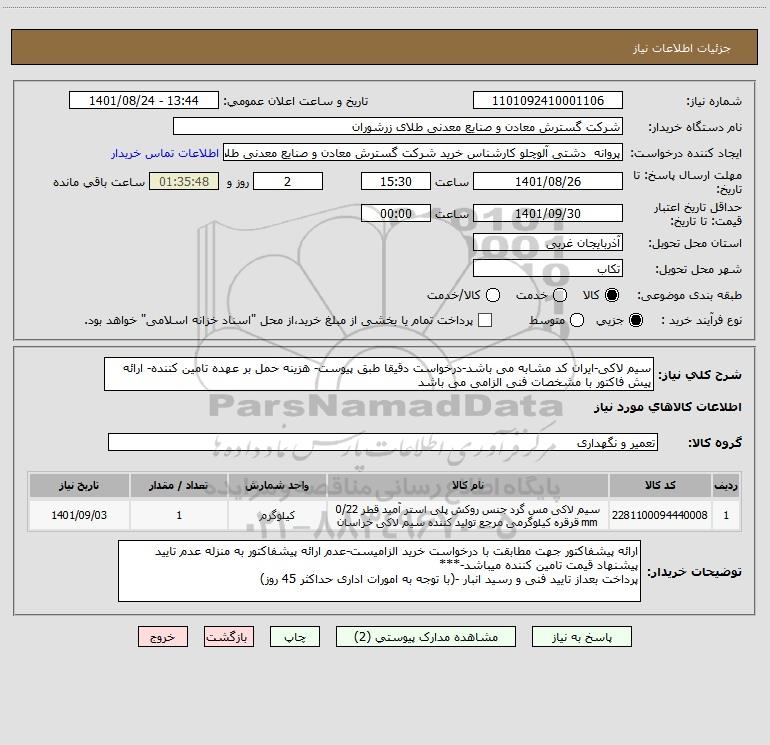
Task: Select the کالا/خدمت radio button
Action: click(493, 295)
